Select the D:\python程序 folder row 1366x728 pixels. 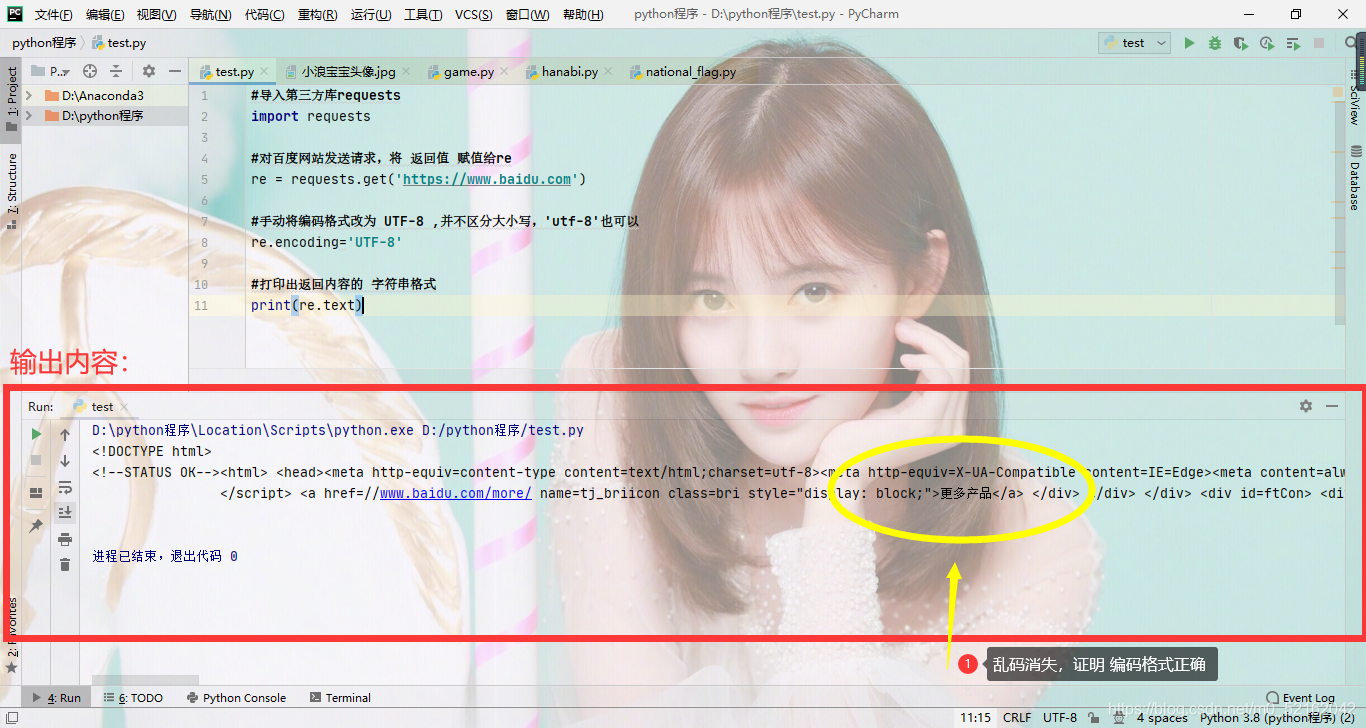click(x=105, y=116)
